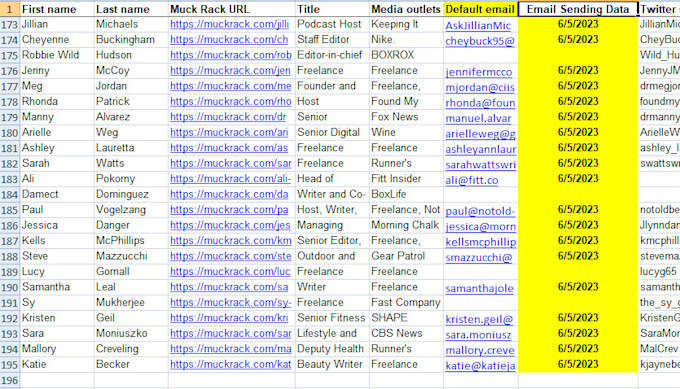Open the AskJillianMic email link
This screenshot has height=389, width=680.
[x=478, y=26]
